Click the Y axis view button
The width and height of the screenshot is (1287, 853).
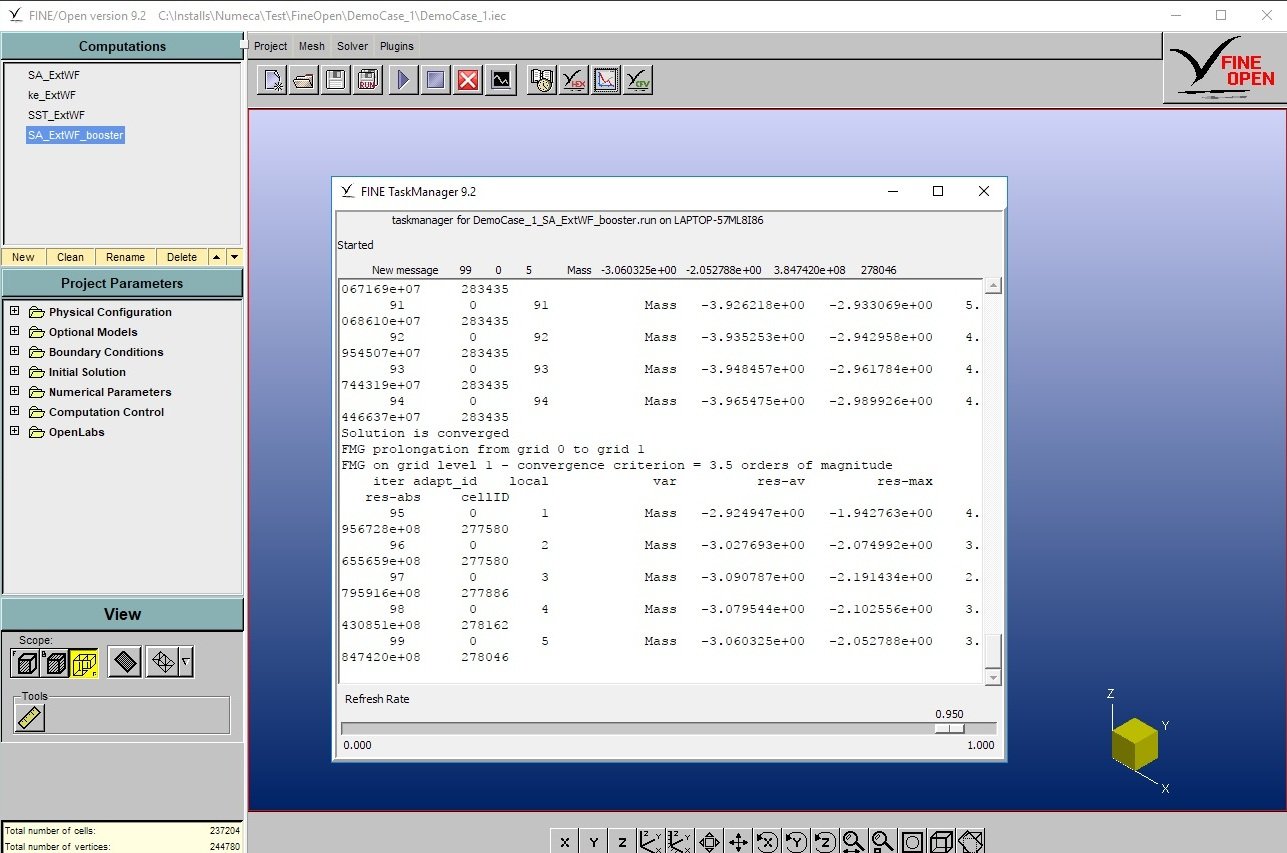[593, 842]
